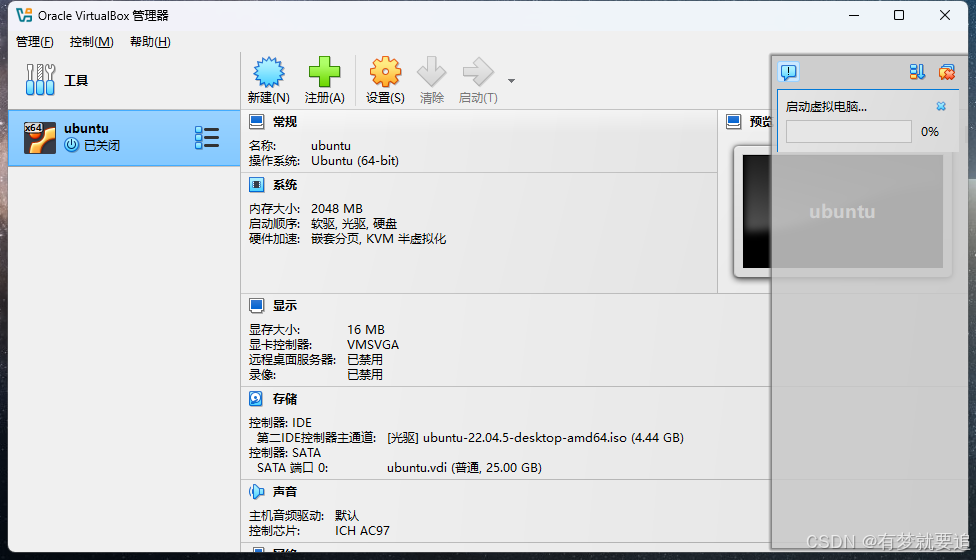
Task: Click the Register (注册) green plus icon
Action: [x=324, y=72]
